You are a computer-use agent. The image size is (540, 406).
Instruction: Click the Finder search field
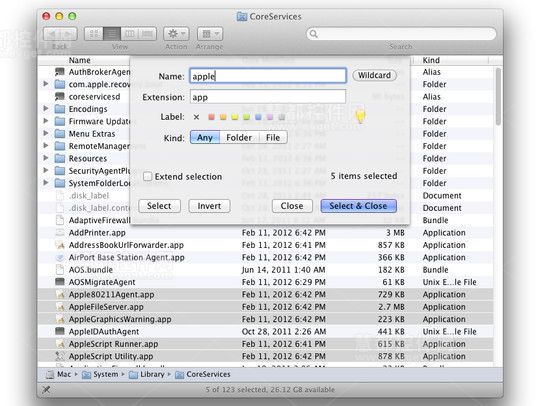pyautogui.click(x=401, y=34)
